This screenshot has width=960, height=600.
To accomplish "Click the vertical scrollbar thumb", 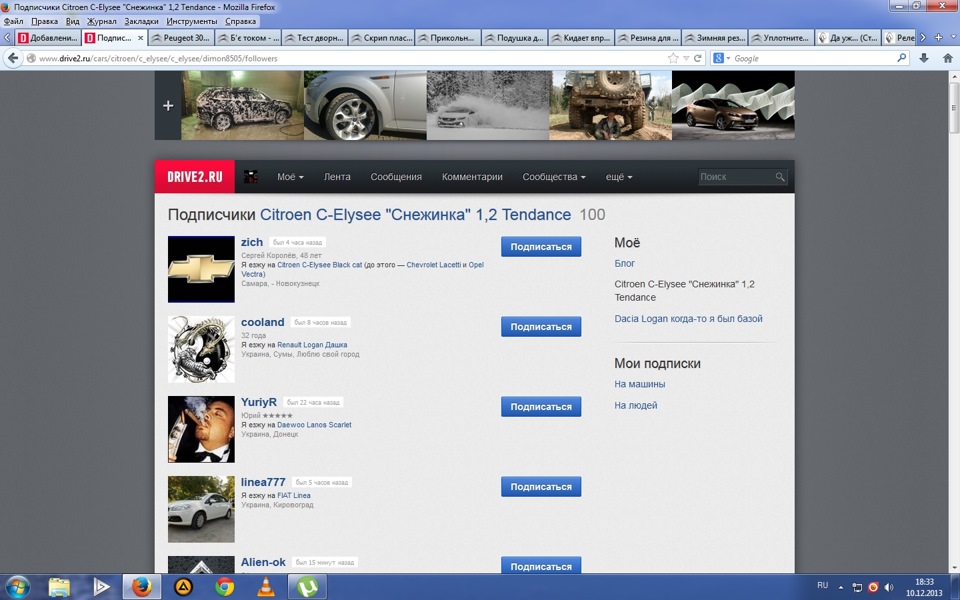I will point(954,107).
